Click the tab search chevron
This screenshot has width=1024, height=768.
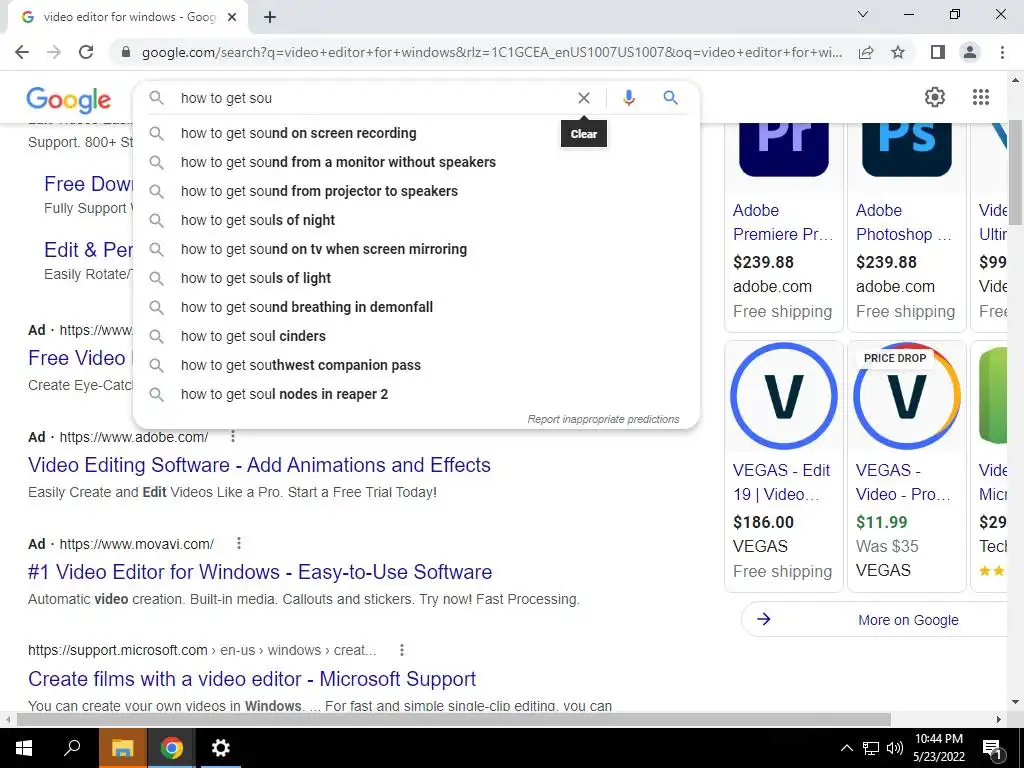[863, 14]
